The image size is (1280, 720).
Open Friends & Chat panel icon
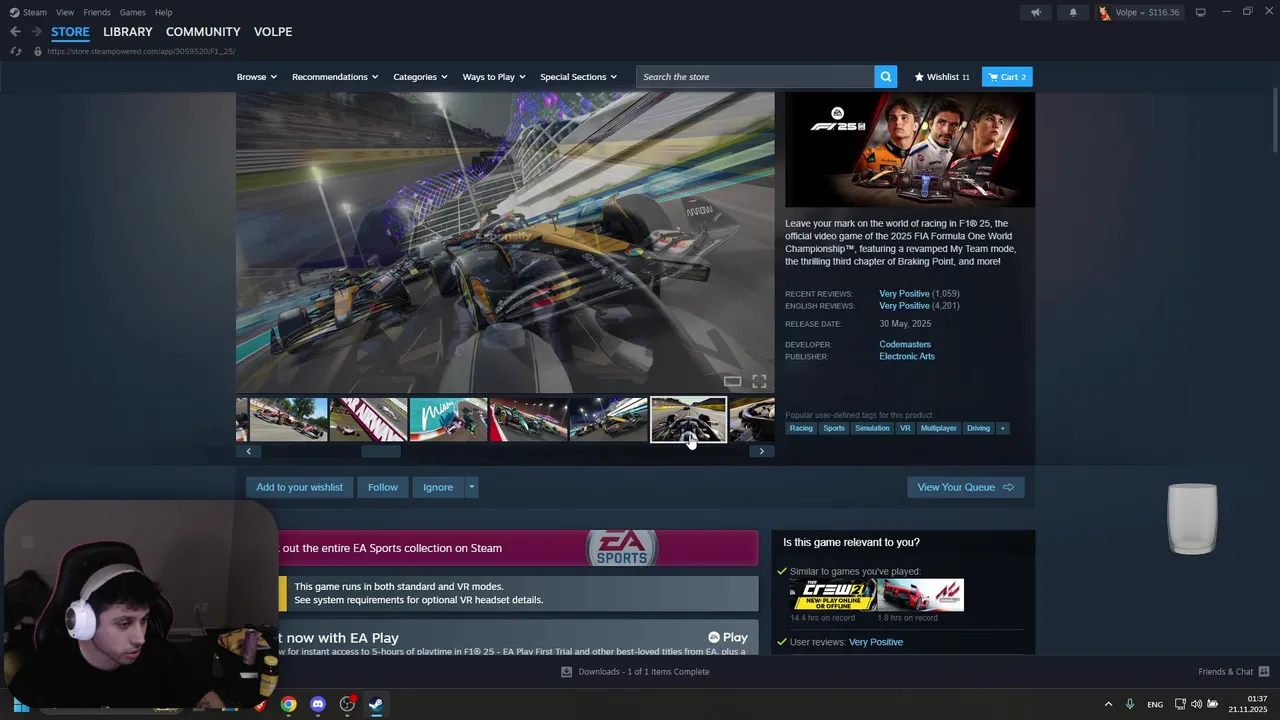tap(1264, 671)
